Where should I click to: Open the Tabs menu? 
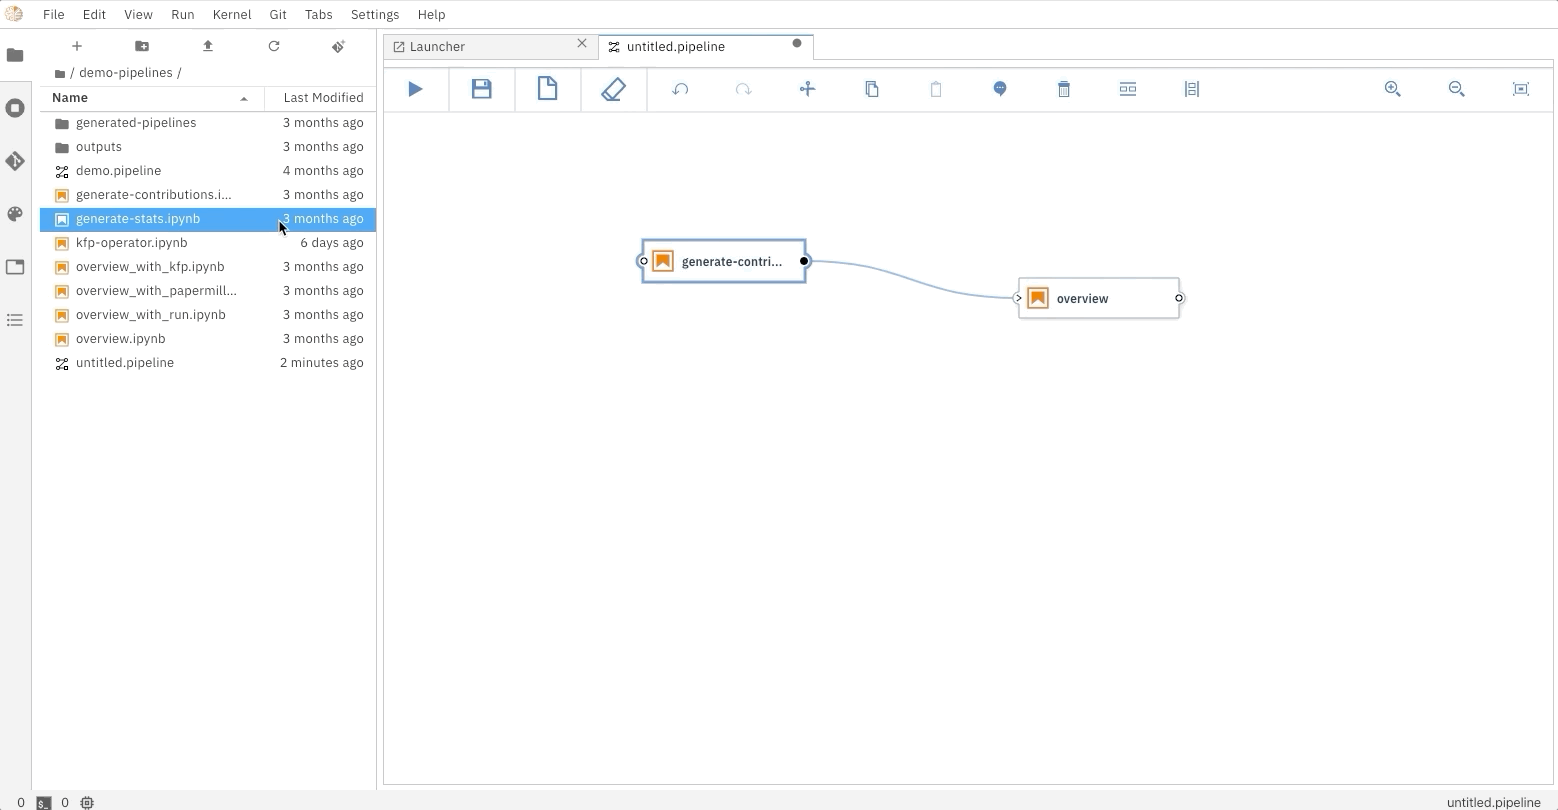318,15
